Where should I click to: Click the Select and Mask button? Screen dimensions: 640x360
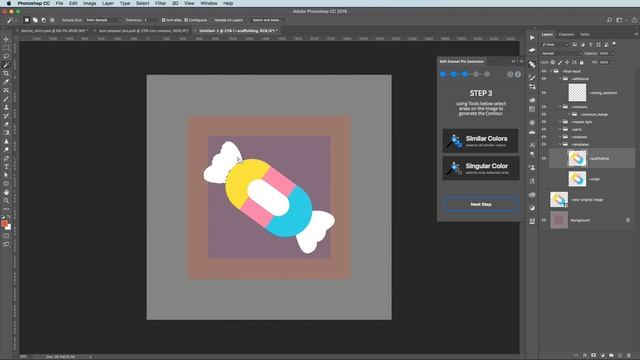point(266,20)
